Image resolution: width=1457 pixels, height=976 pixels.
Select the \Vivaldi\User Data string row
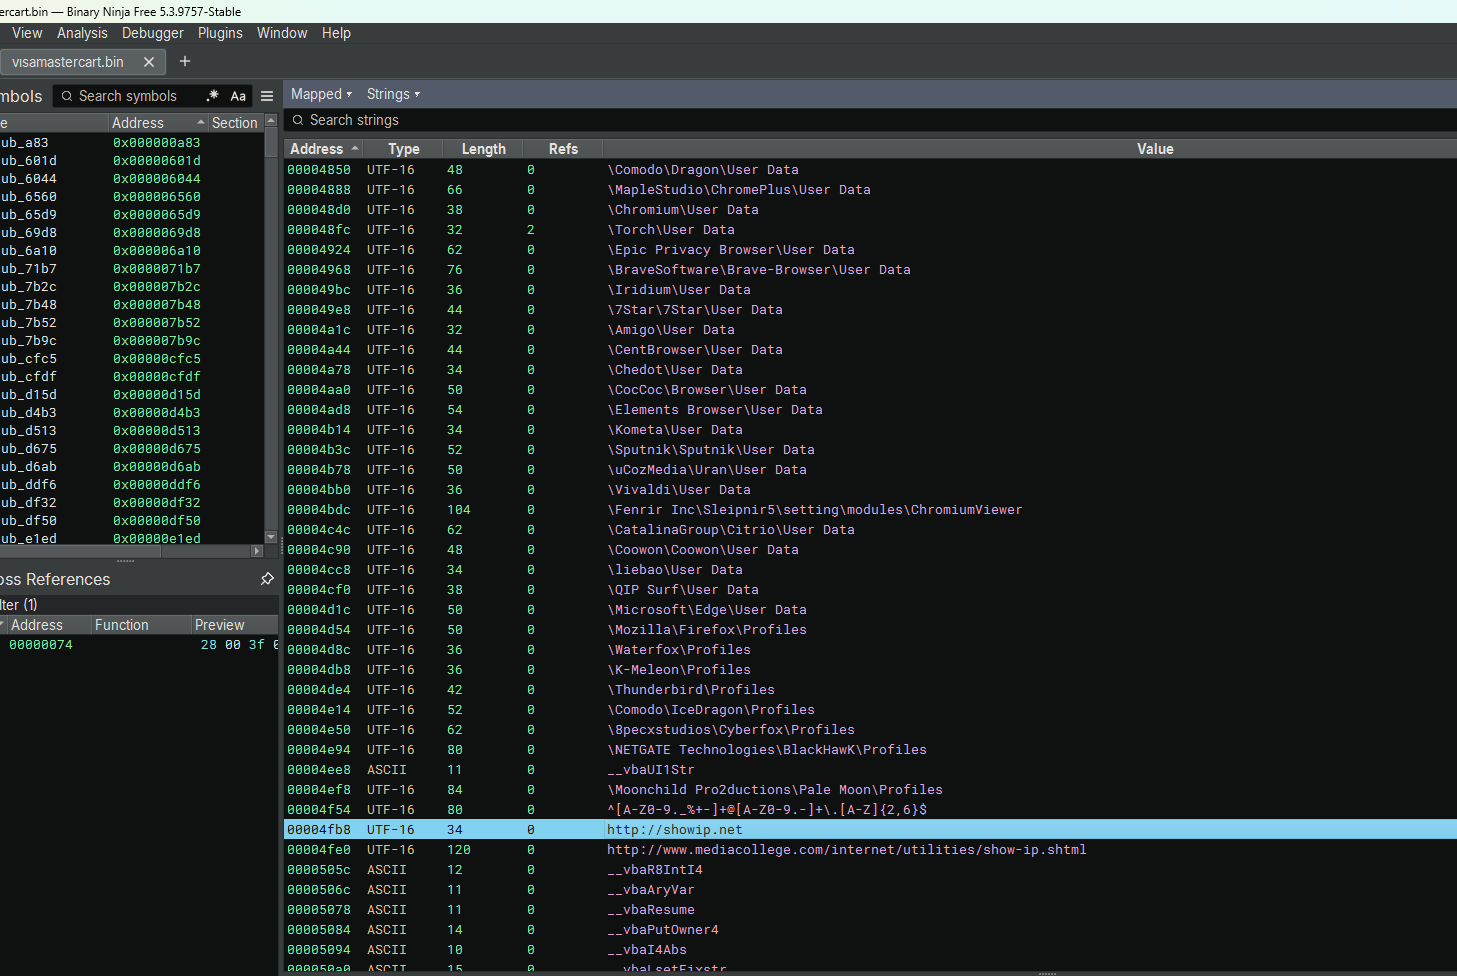tap(870, 490)
